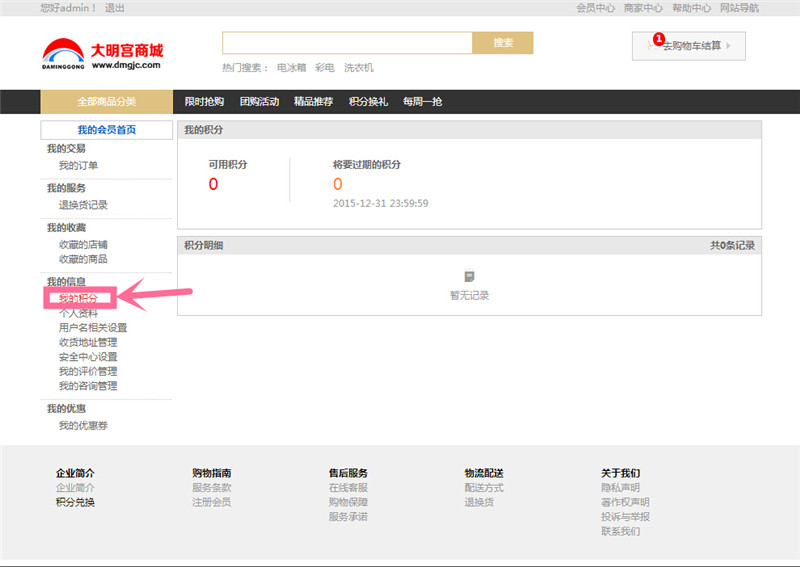Open the 积分换礼 nav item
800x567 pixels.
click(368, 102)
